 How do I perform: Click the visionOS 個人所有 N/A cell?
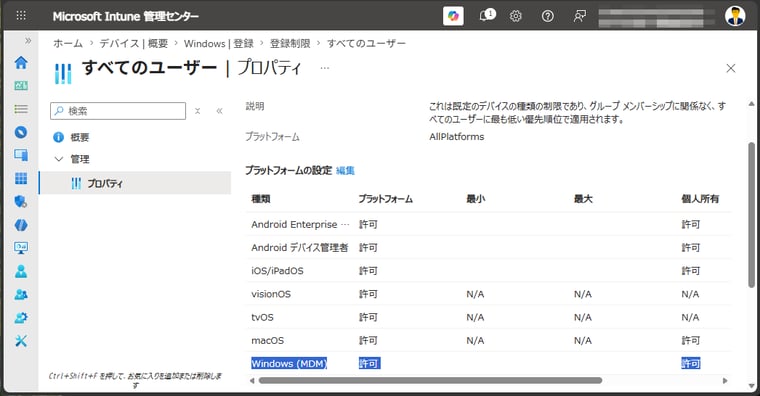click(690, 294)
